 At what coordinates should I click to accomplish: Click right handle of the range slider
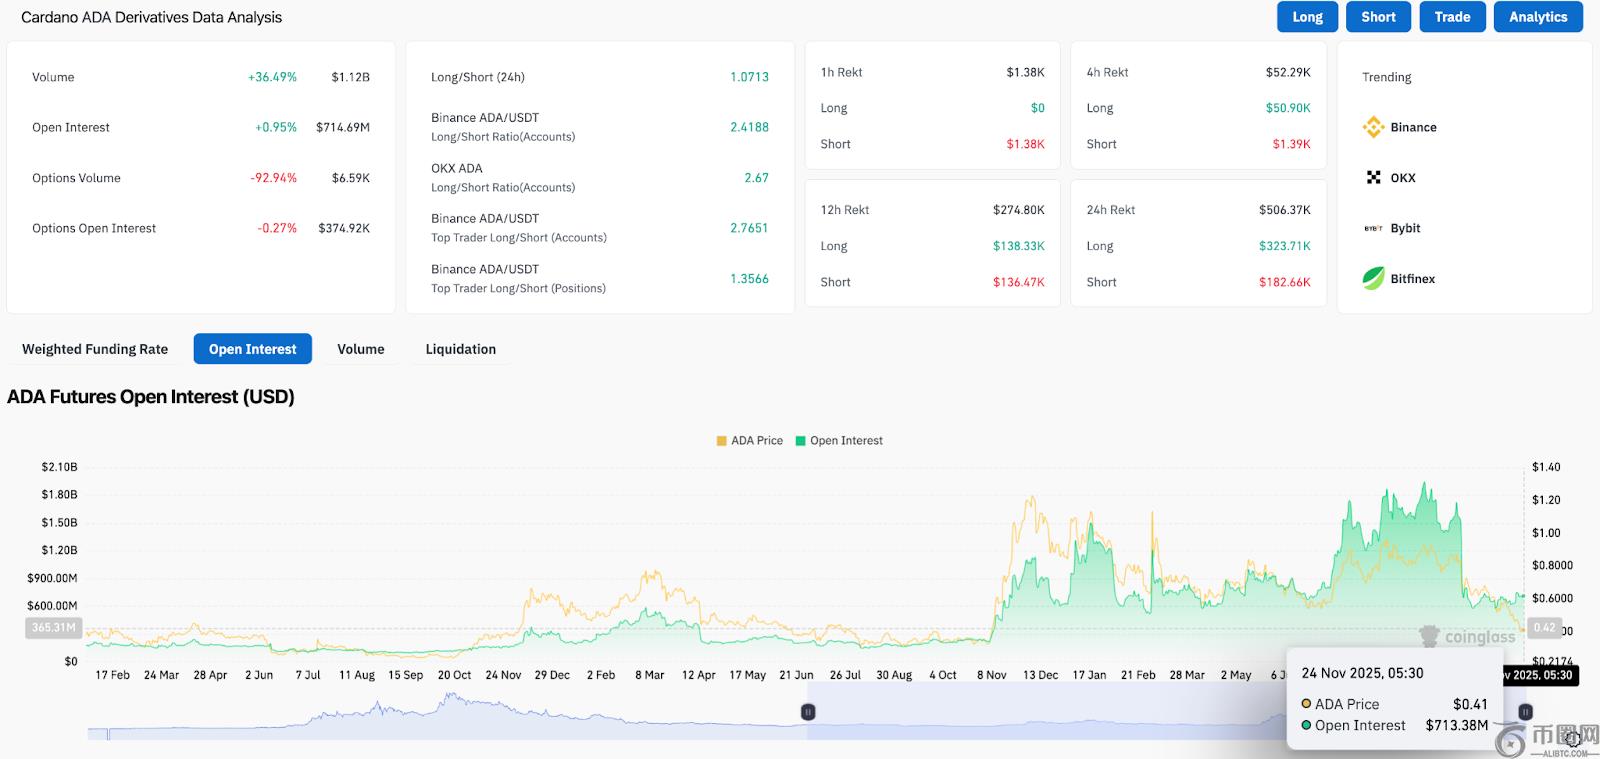click(1525, 712)
